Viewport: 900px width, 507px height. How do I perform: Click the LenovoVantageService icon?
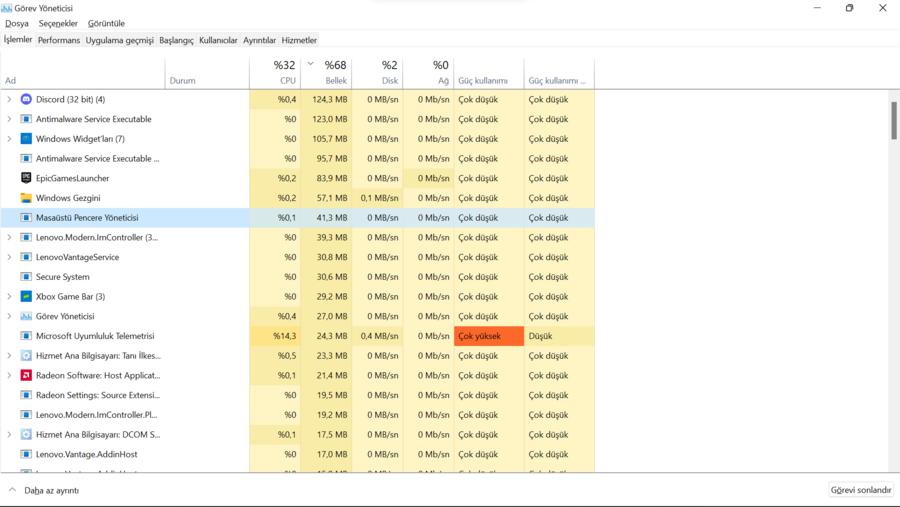pos(26,257)
